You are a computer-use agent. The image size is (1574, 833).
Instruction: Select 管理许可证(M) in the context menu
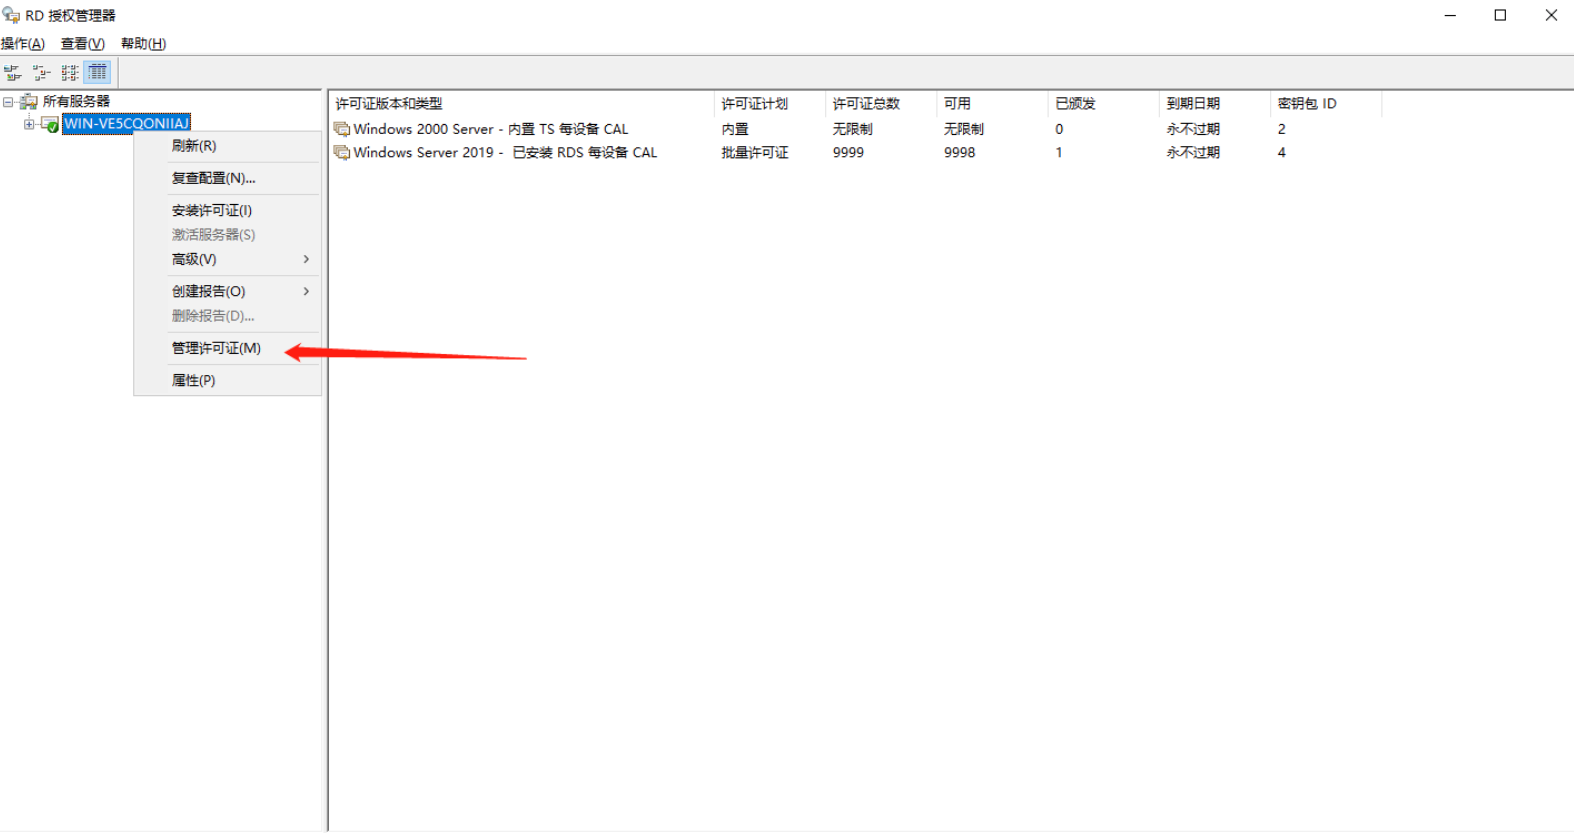coord(228,348)
